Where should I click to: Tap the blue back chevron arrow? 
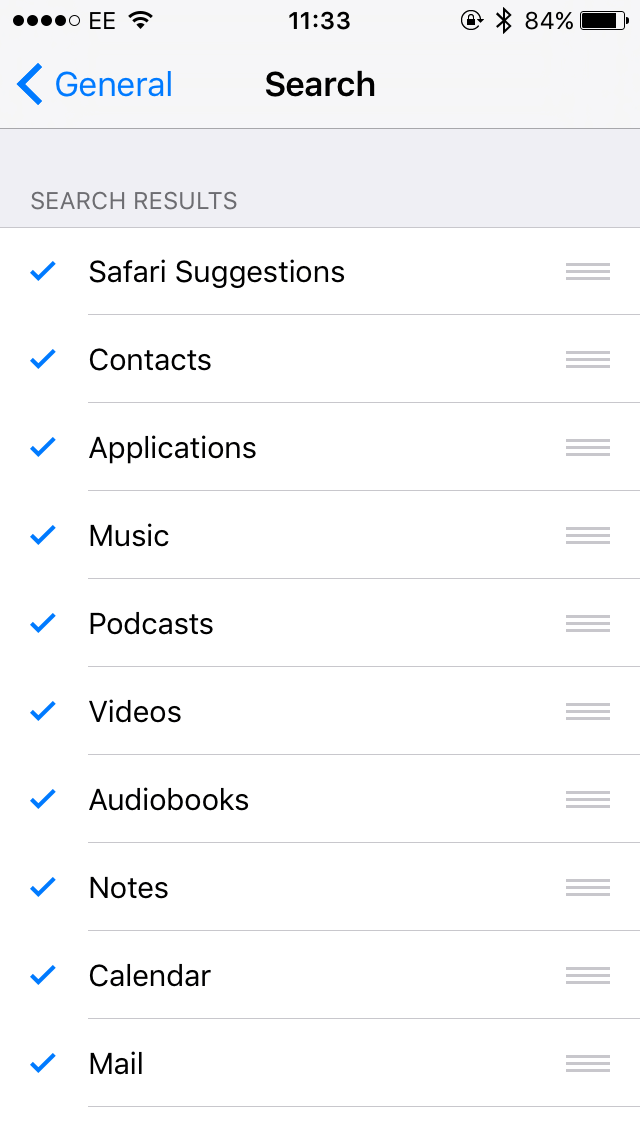click(x=30, y=84)
